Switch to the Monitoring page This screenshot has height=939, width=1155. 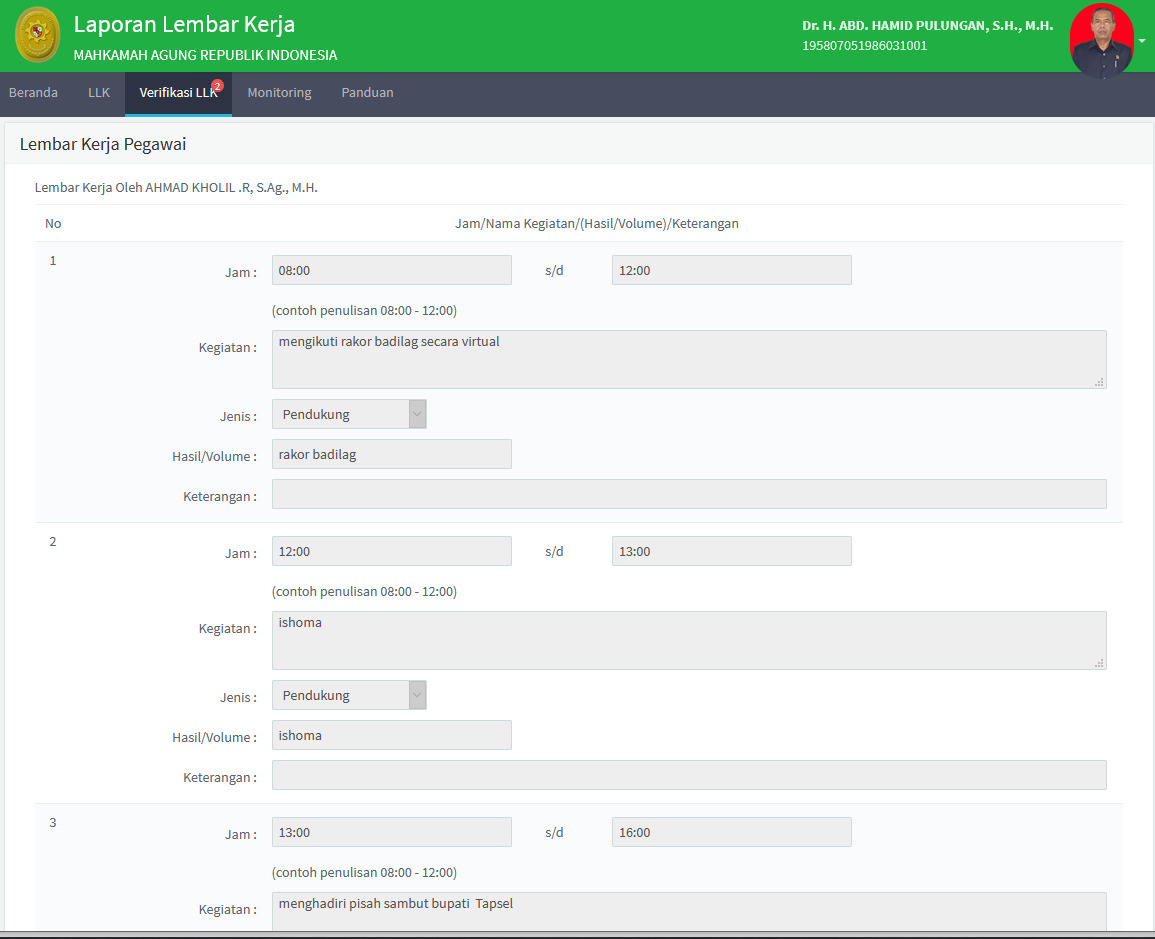279,93
